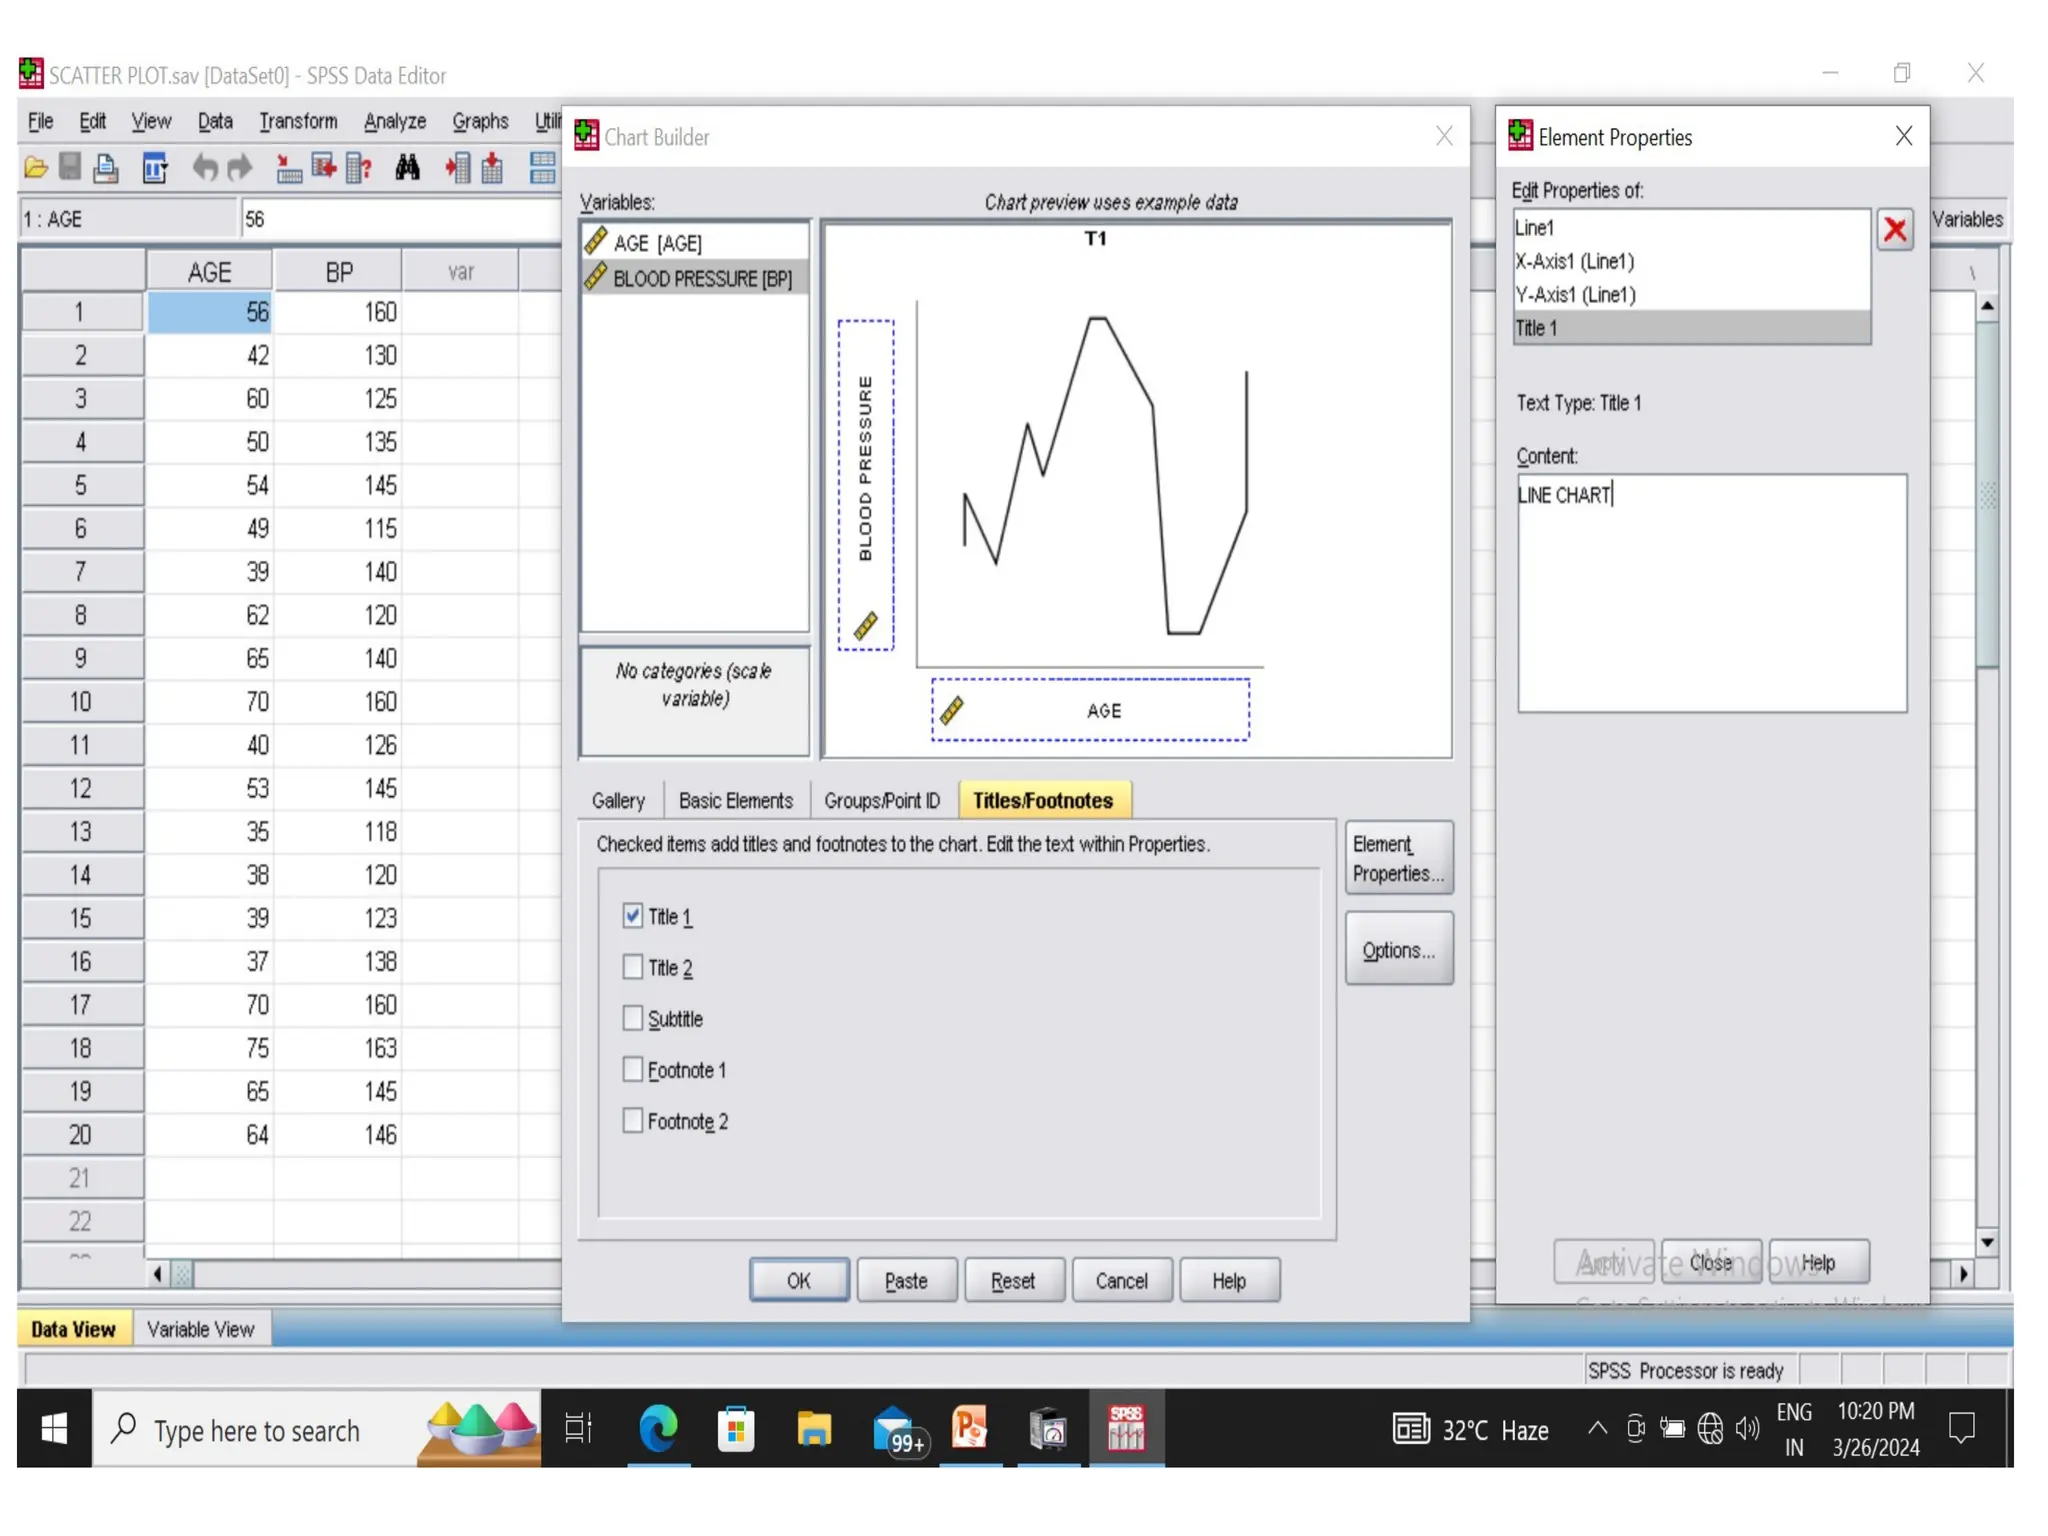This screenshot has width=2048, height=1536.
Task: Select BLOOD PRESSURE [BP] variable
Action: coord(701,278)
